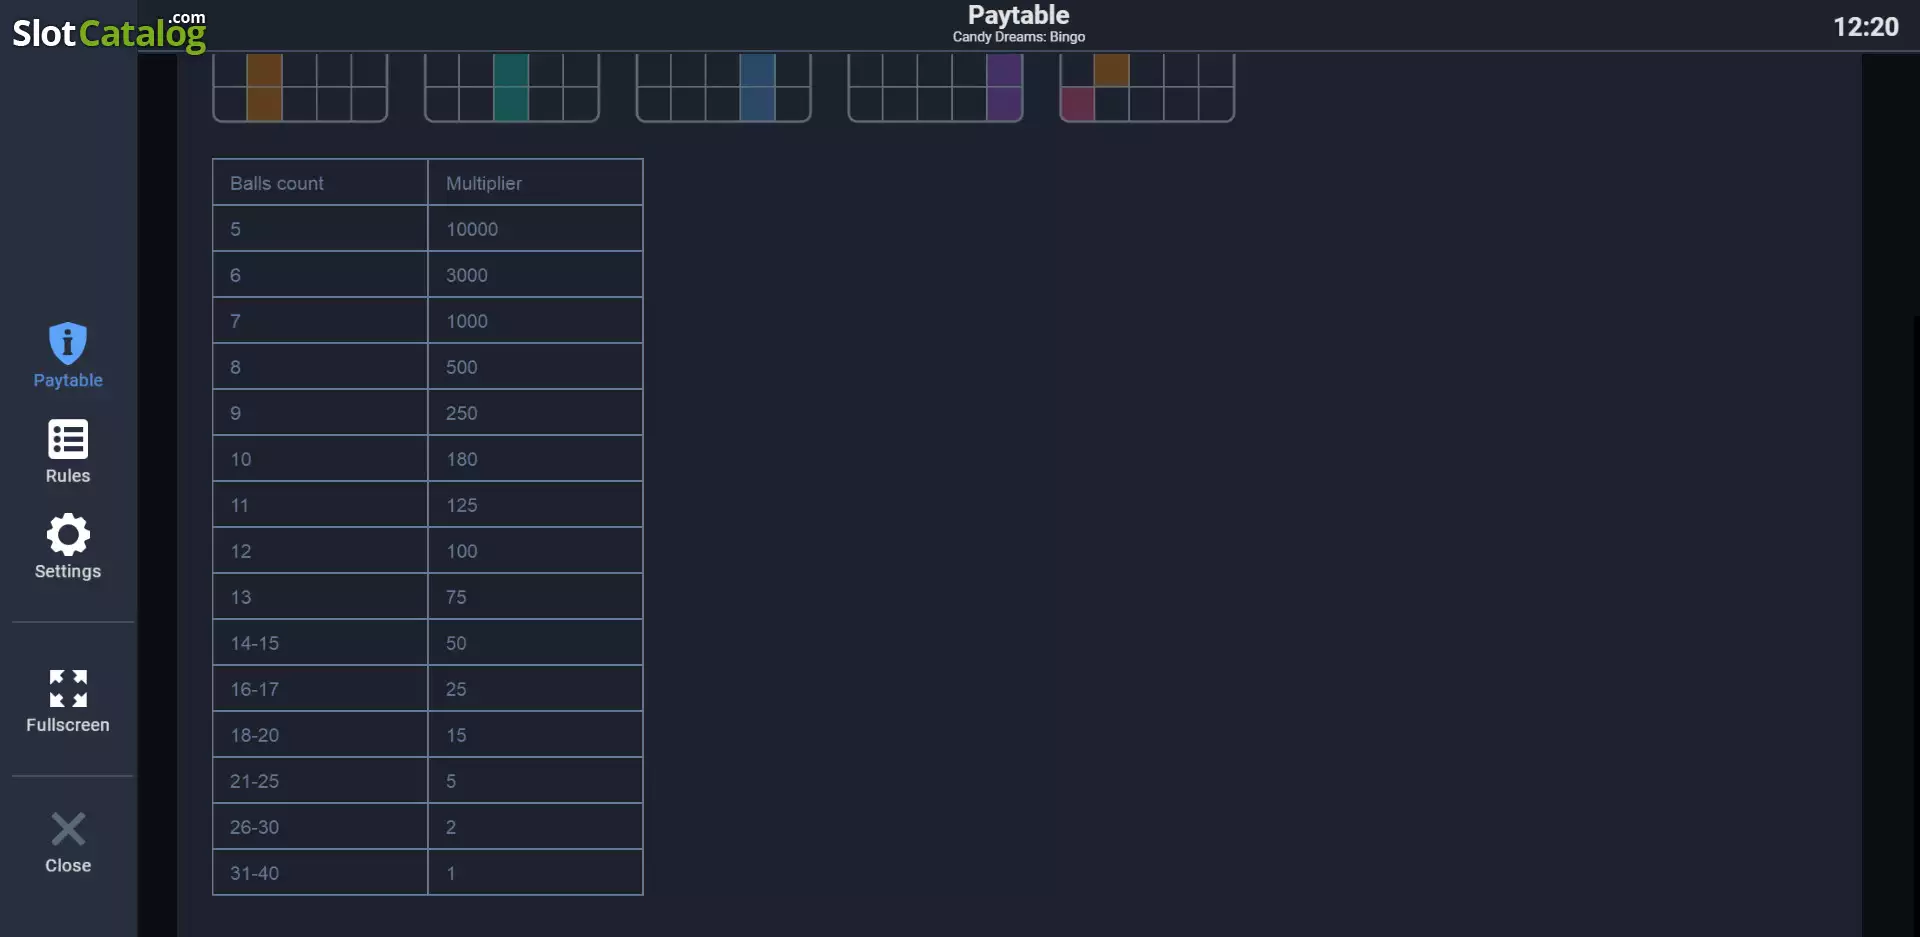This screenshot has width=1920, height=937.
Task: Click the 1000 multiplier cell
Action: click(535, 321)
